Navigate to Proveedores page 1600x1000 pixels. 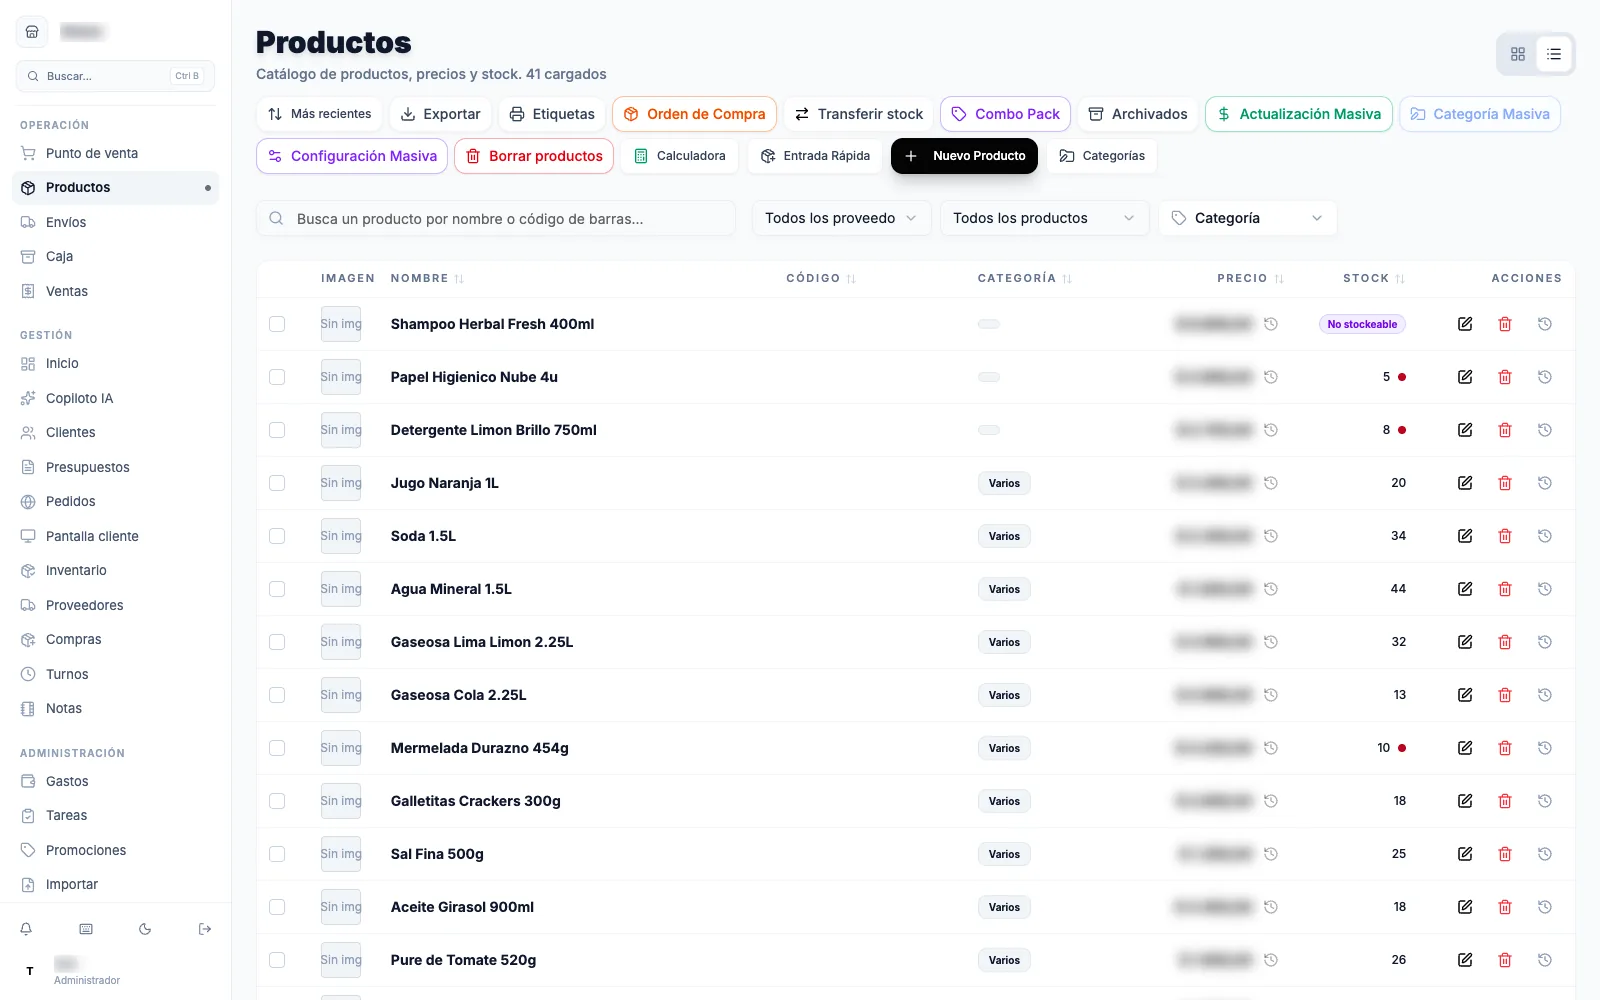(116, 605)
